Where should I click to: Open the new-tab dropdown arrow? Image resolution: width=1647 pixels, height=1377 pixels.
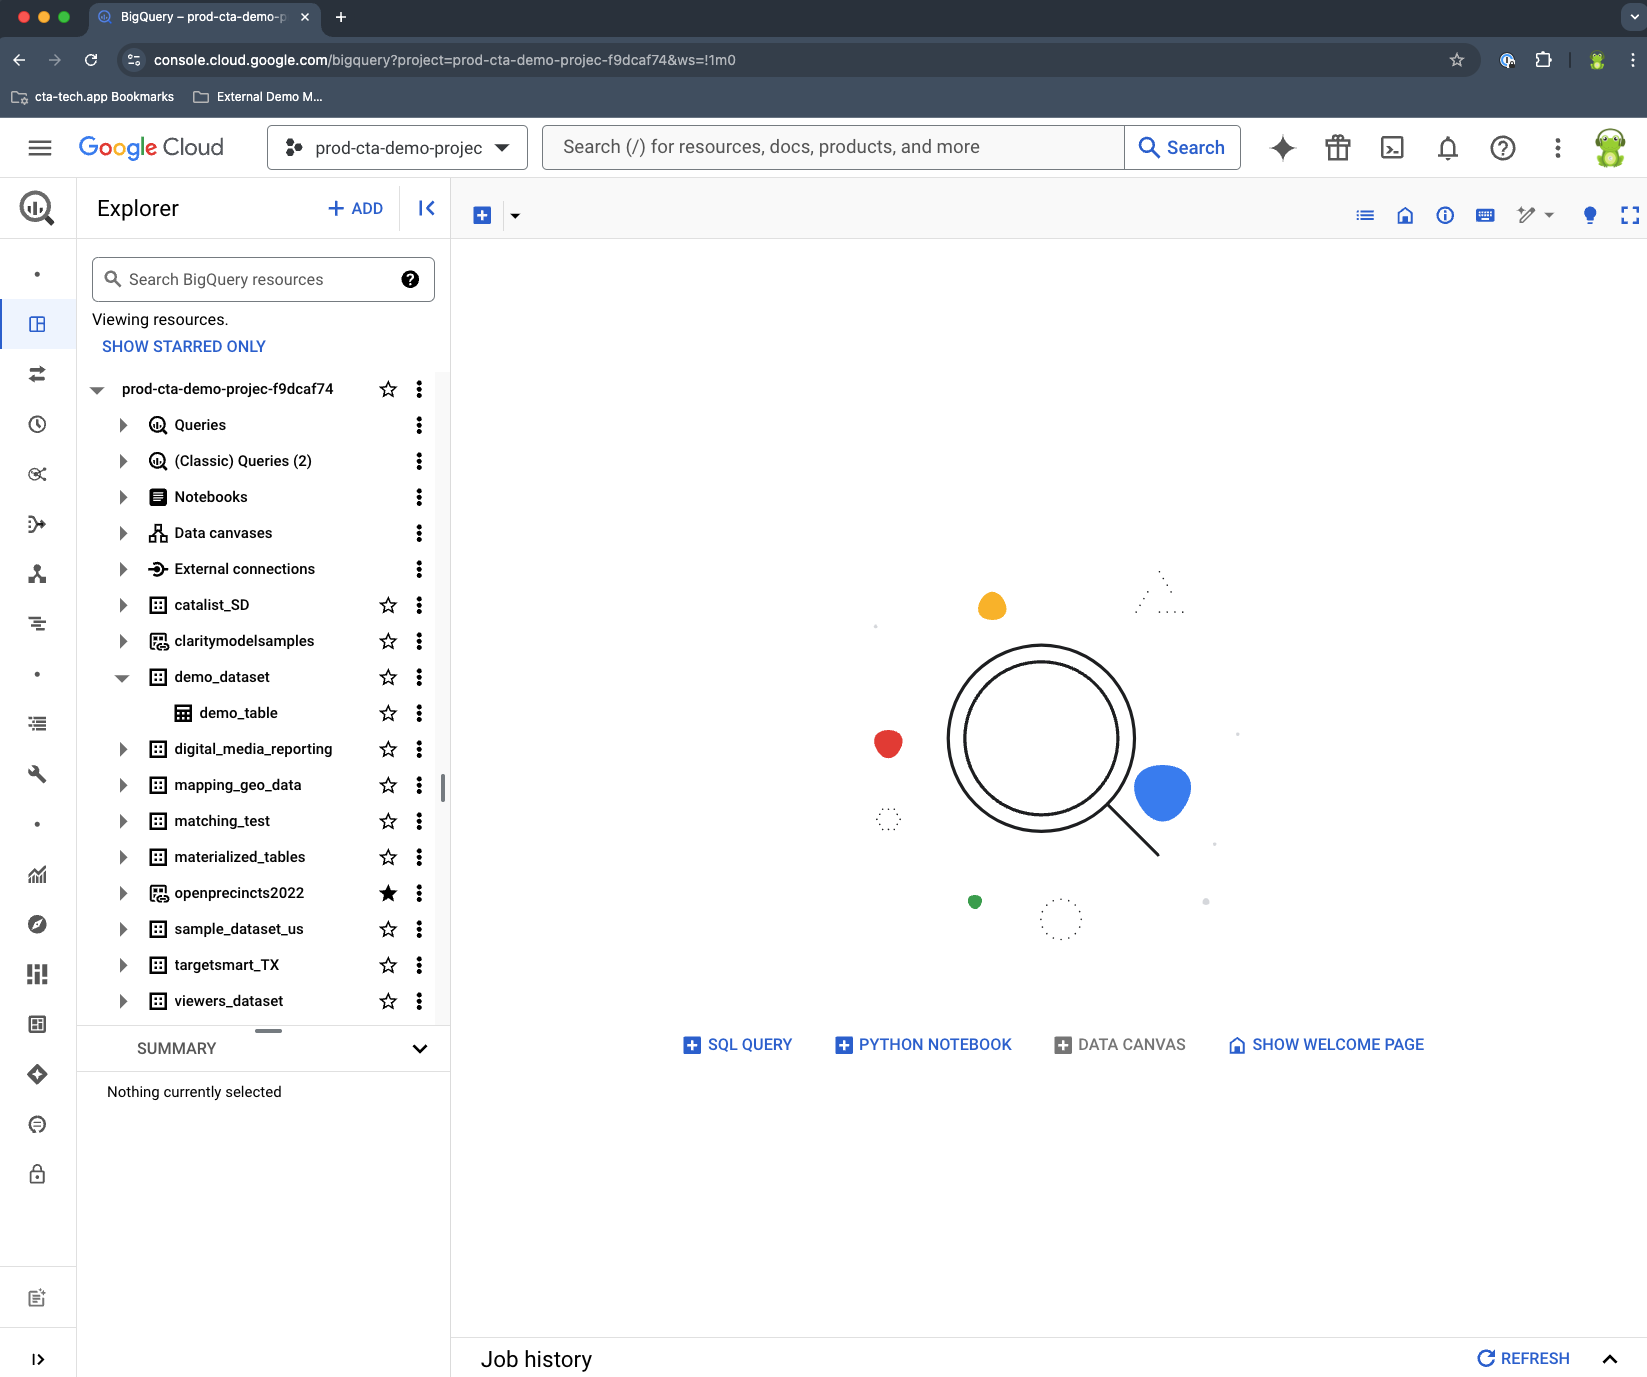(x=515, y=215)
